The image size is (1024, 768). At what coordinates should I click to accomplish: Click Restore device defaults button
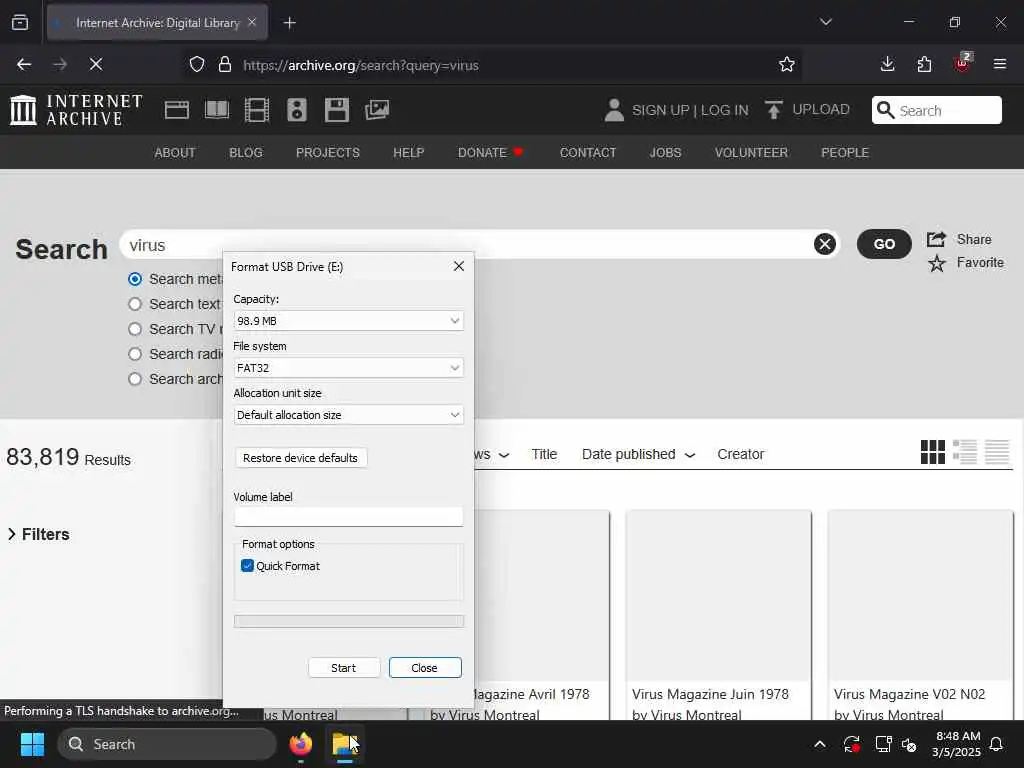(300, 458)
